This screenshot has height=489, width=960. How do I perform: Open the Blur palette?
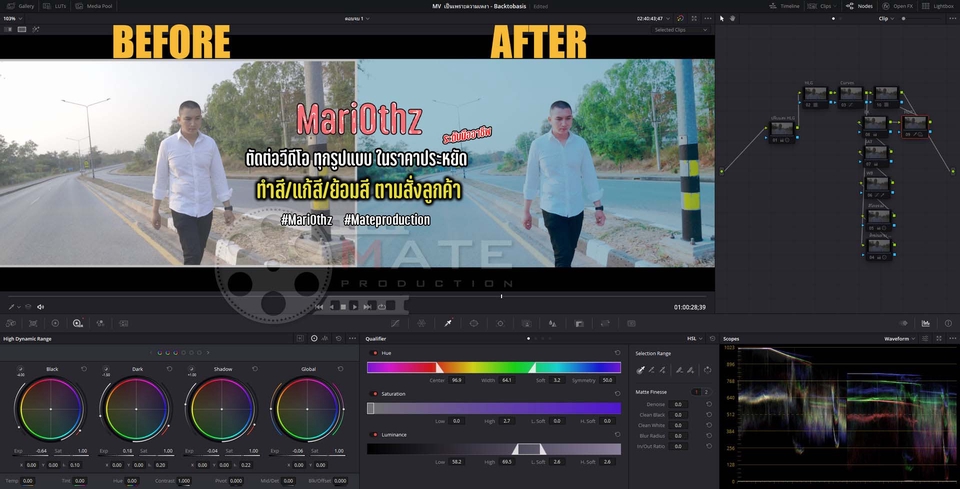tap(553, 323)
